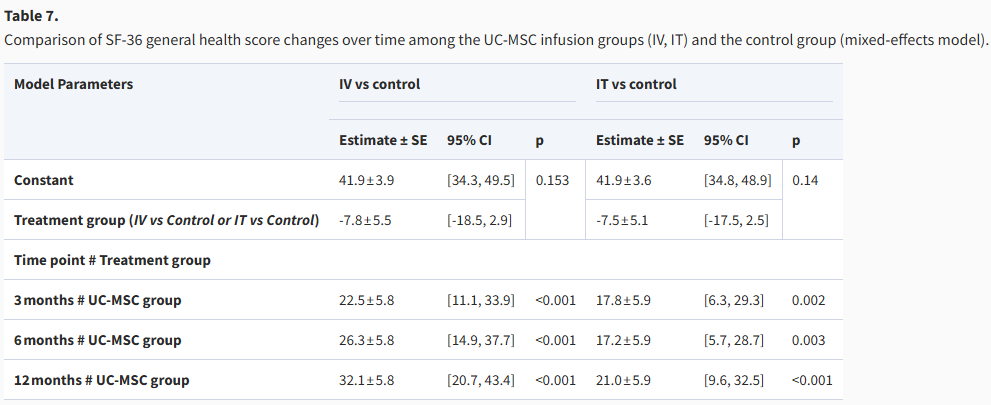Click the confidence interval [-17.5, 2.5]
The height and width of the screenshot is (405, 991).
click(x=737, y=220)
